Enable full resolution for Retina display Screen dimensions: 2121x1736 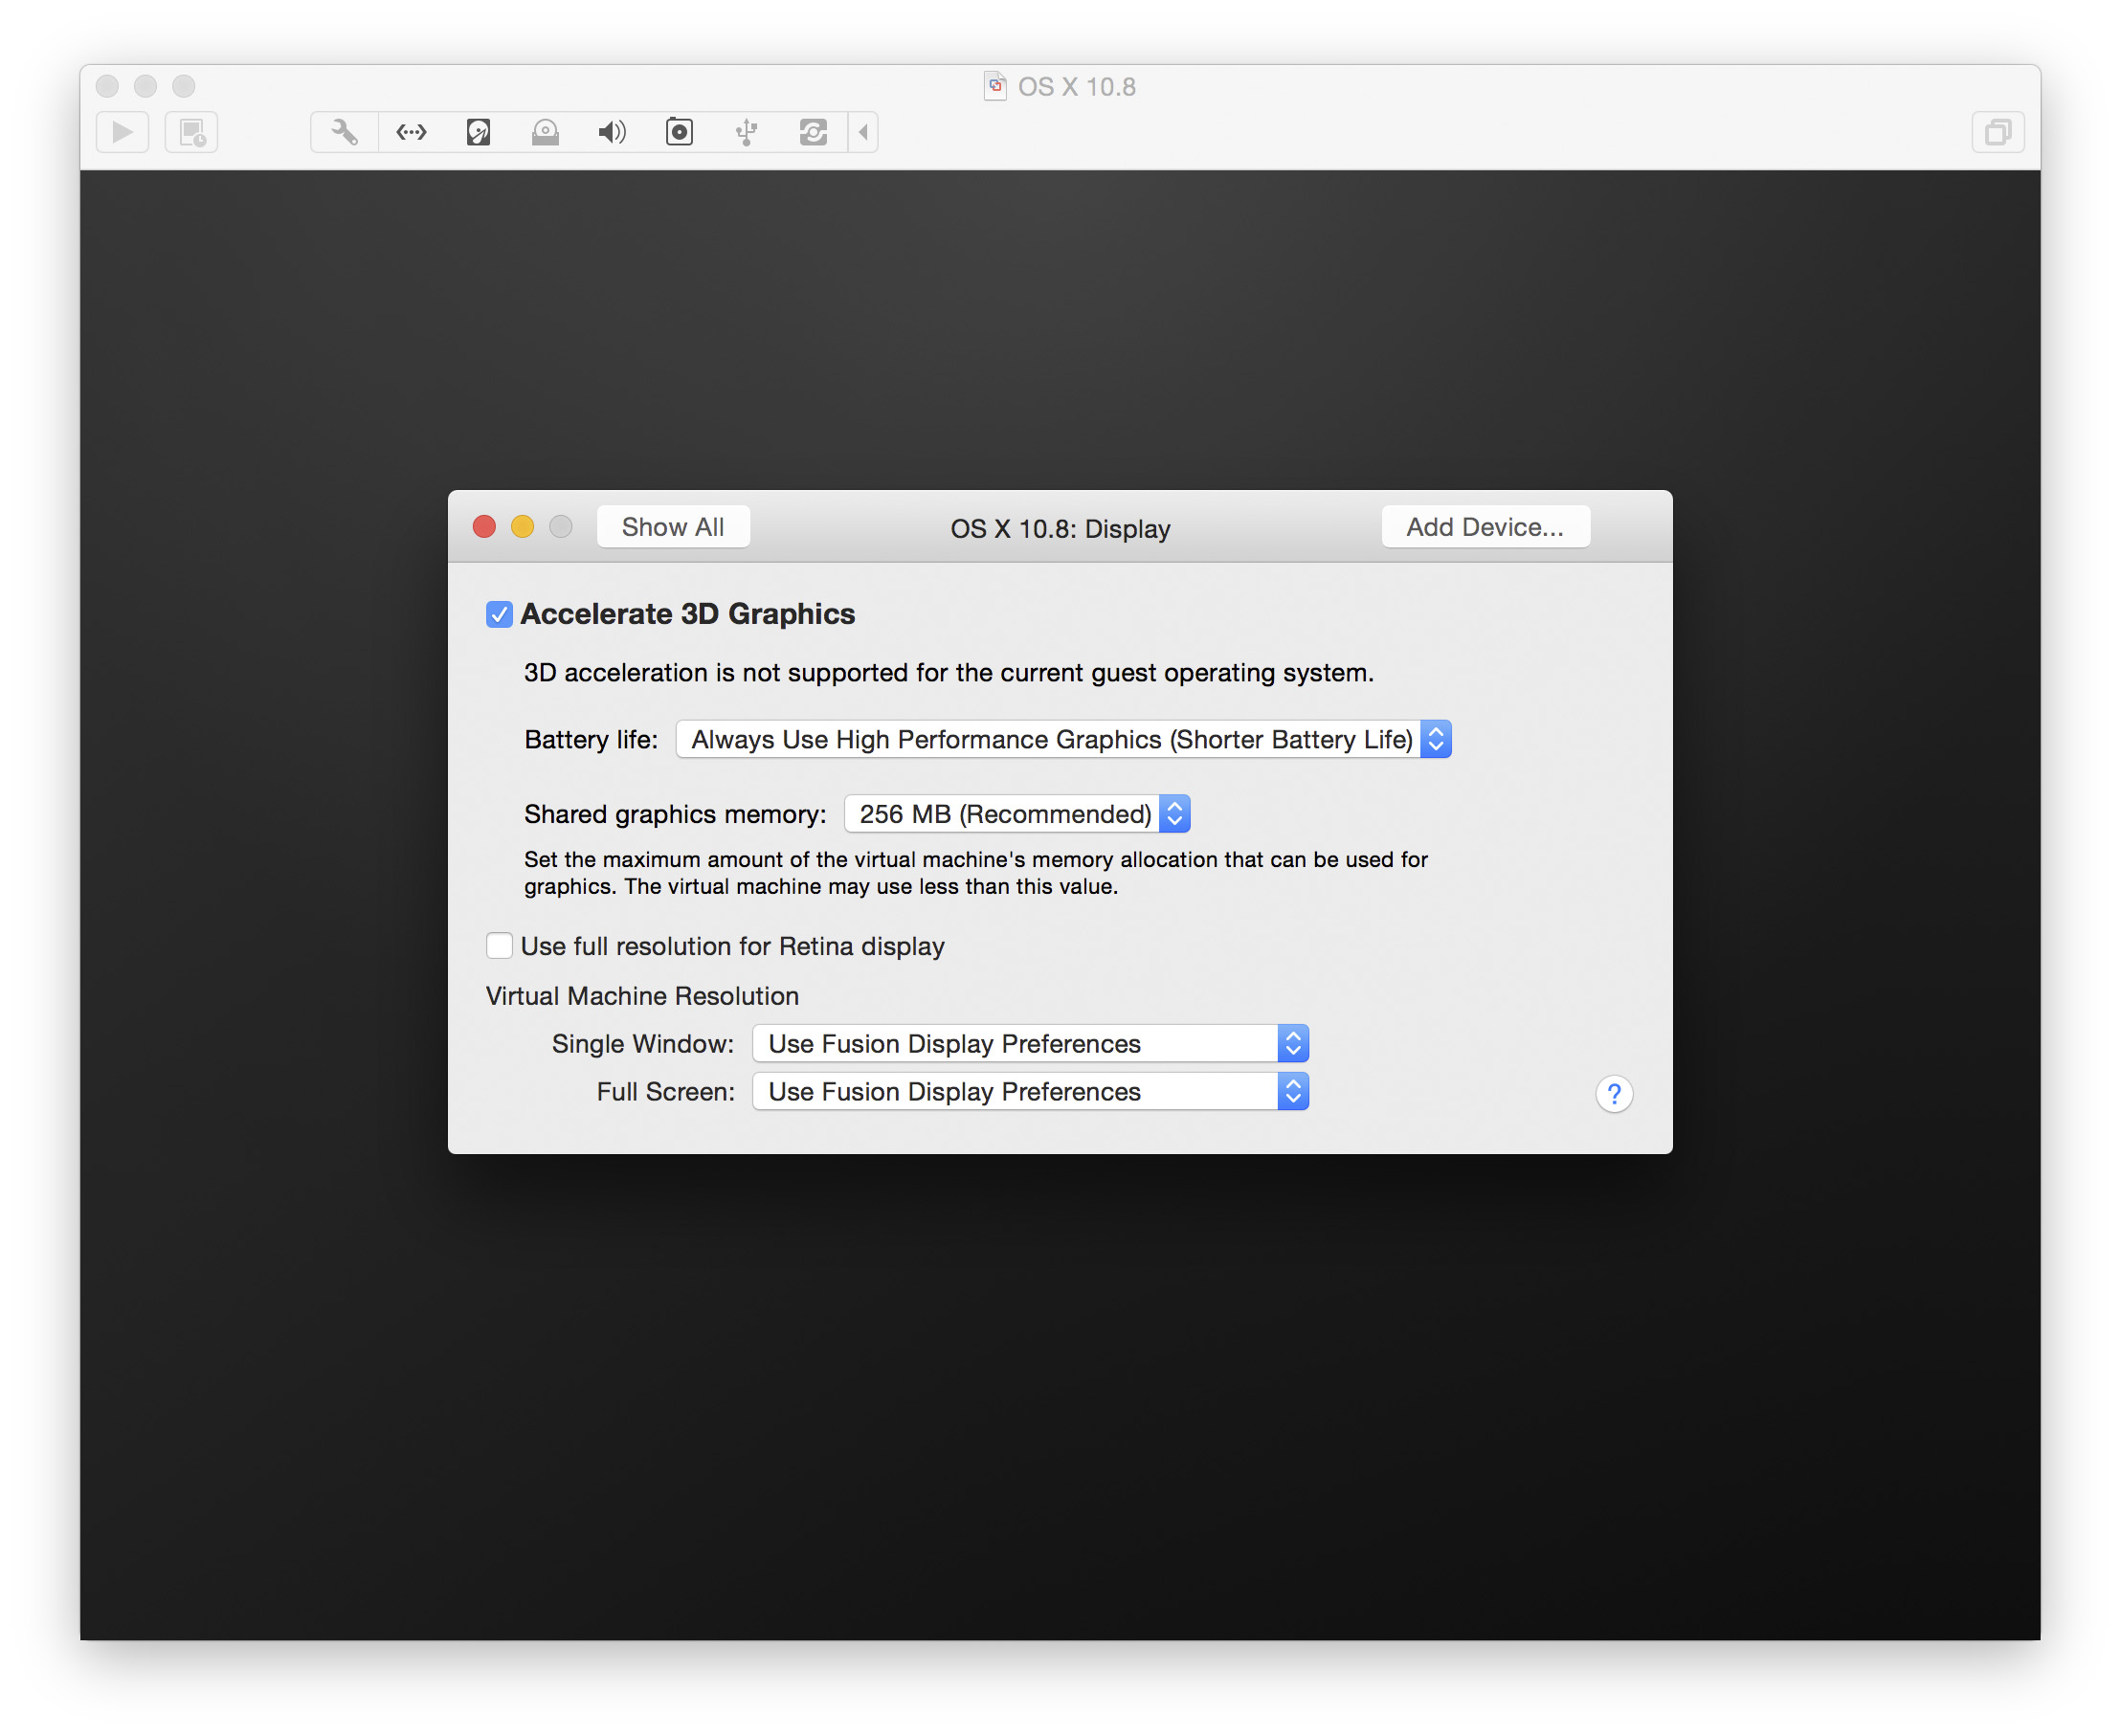[x=499, y=946]
